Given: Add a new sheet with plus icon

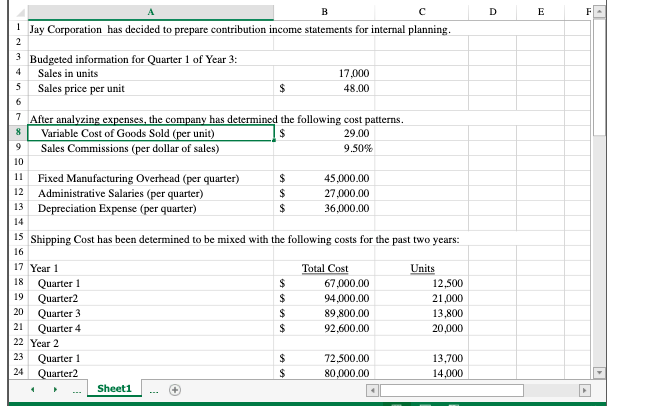Looking at the screenshot, I should click(175, 390).
